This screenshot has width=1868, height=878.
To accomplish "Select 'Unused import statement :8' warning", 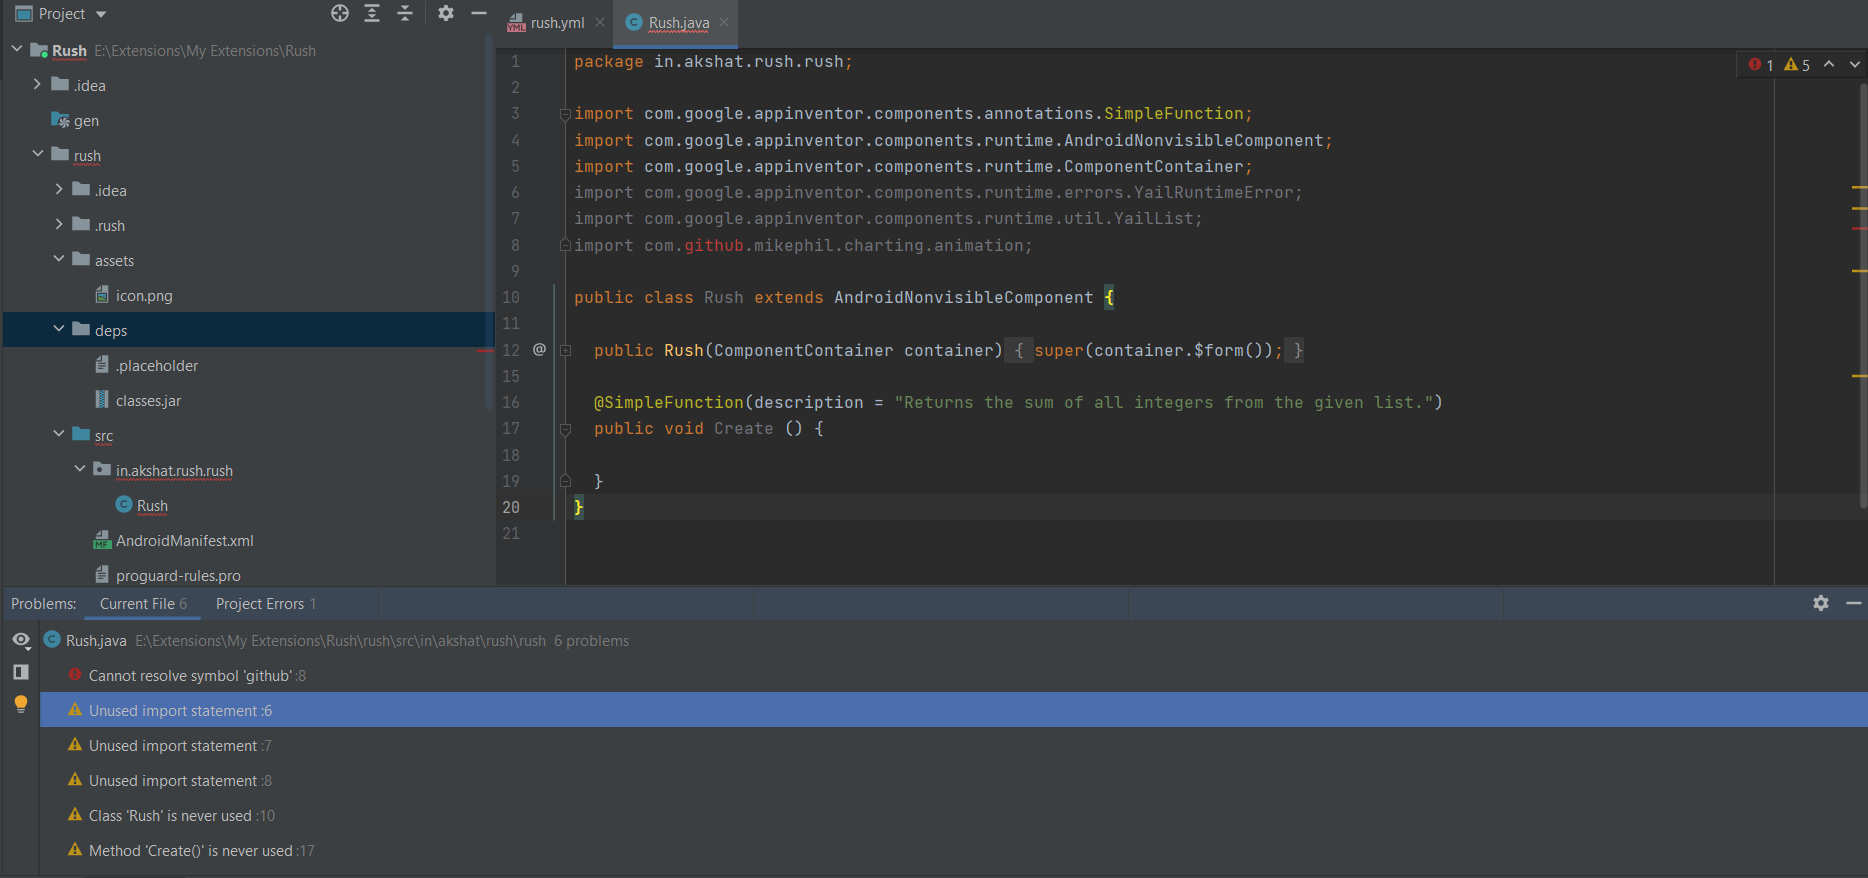I will pos(954,780).
